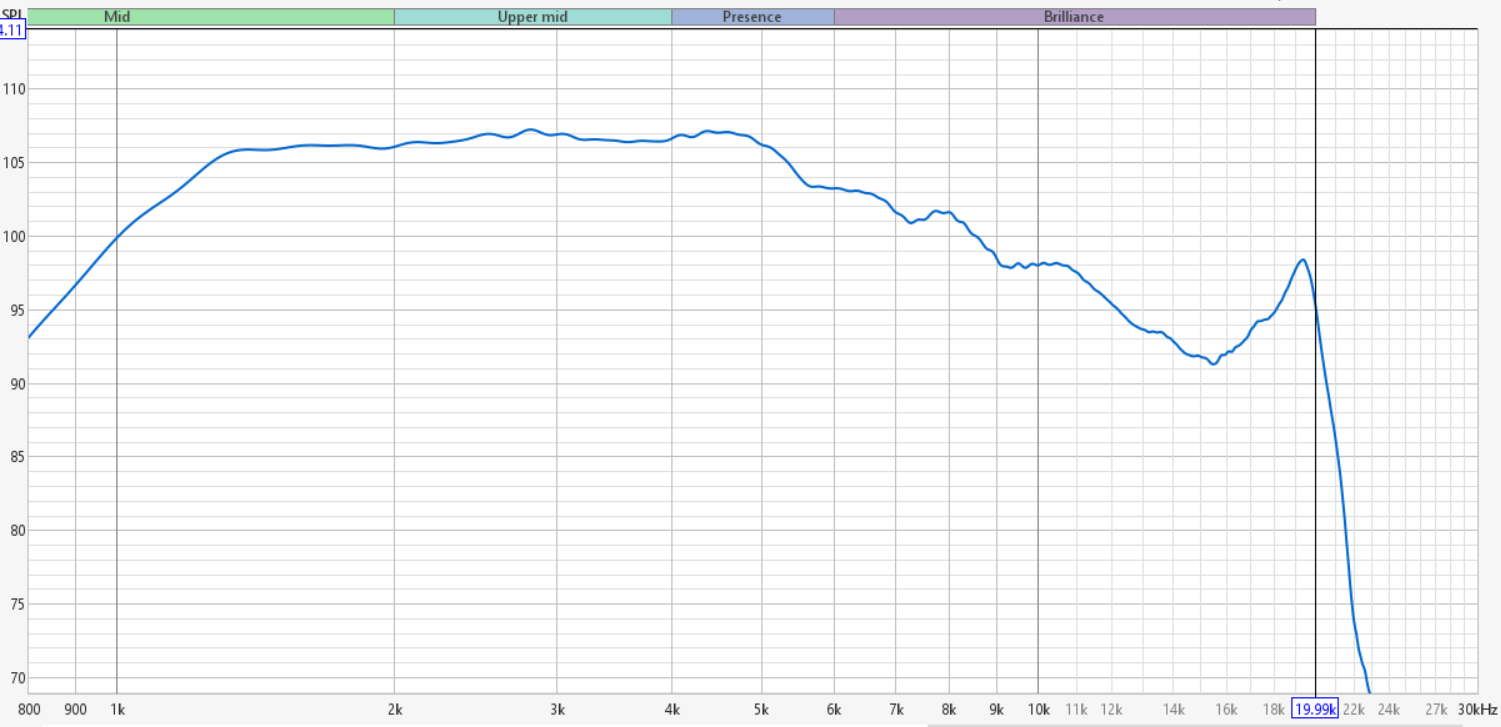Click the 18k frequency axis label
The height and width of the screenshot is (727, 1501).
pos(1274,709)
